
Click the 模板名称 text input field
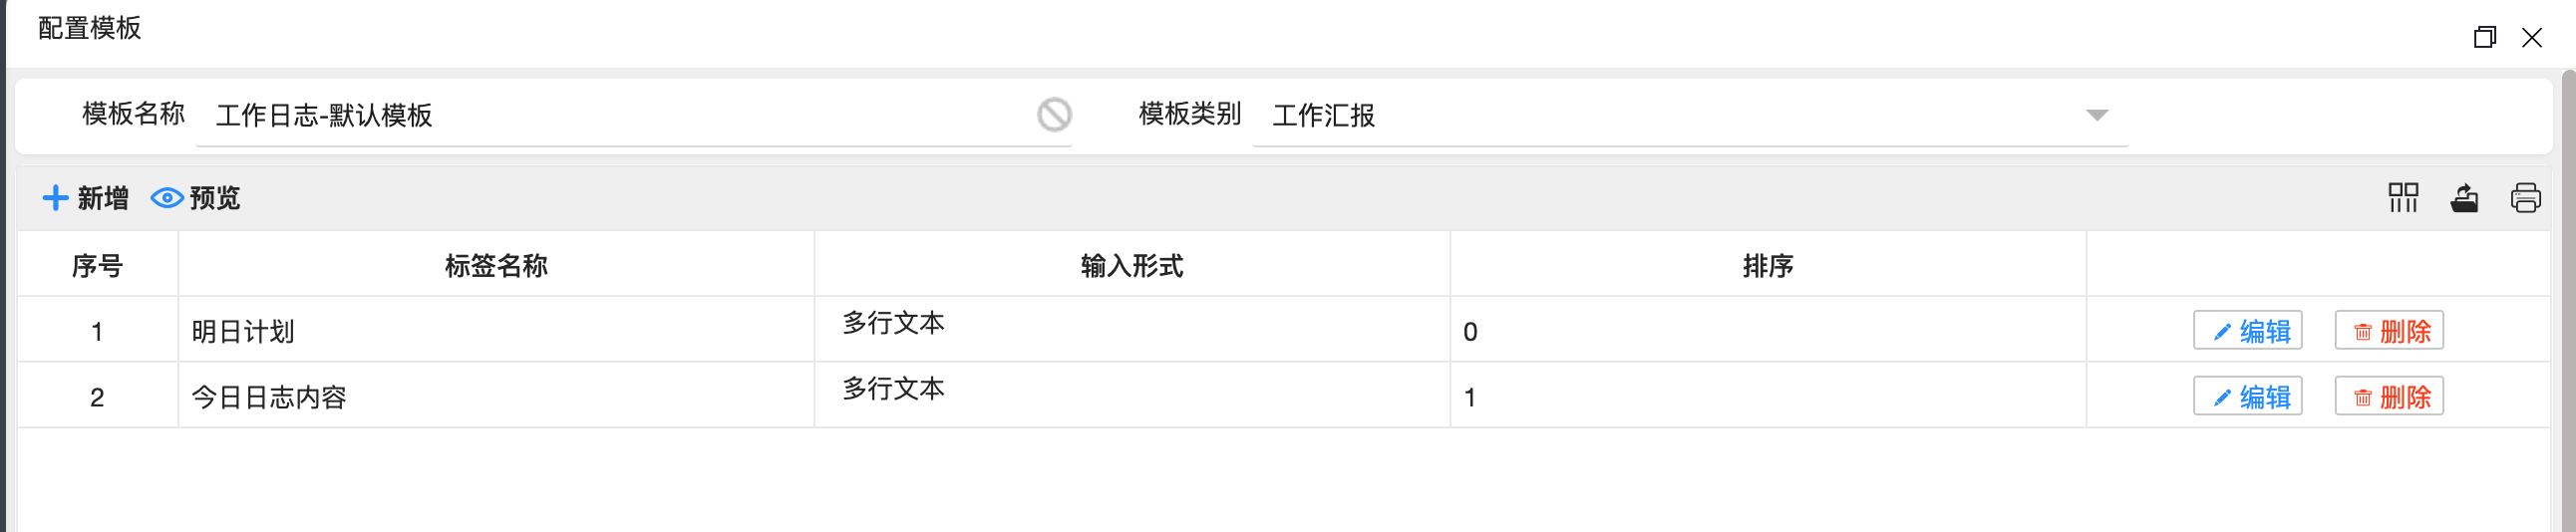[x=620, y=115]
